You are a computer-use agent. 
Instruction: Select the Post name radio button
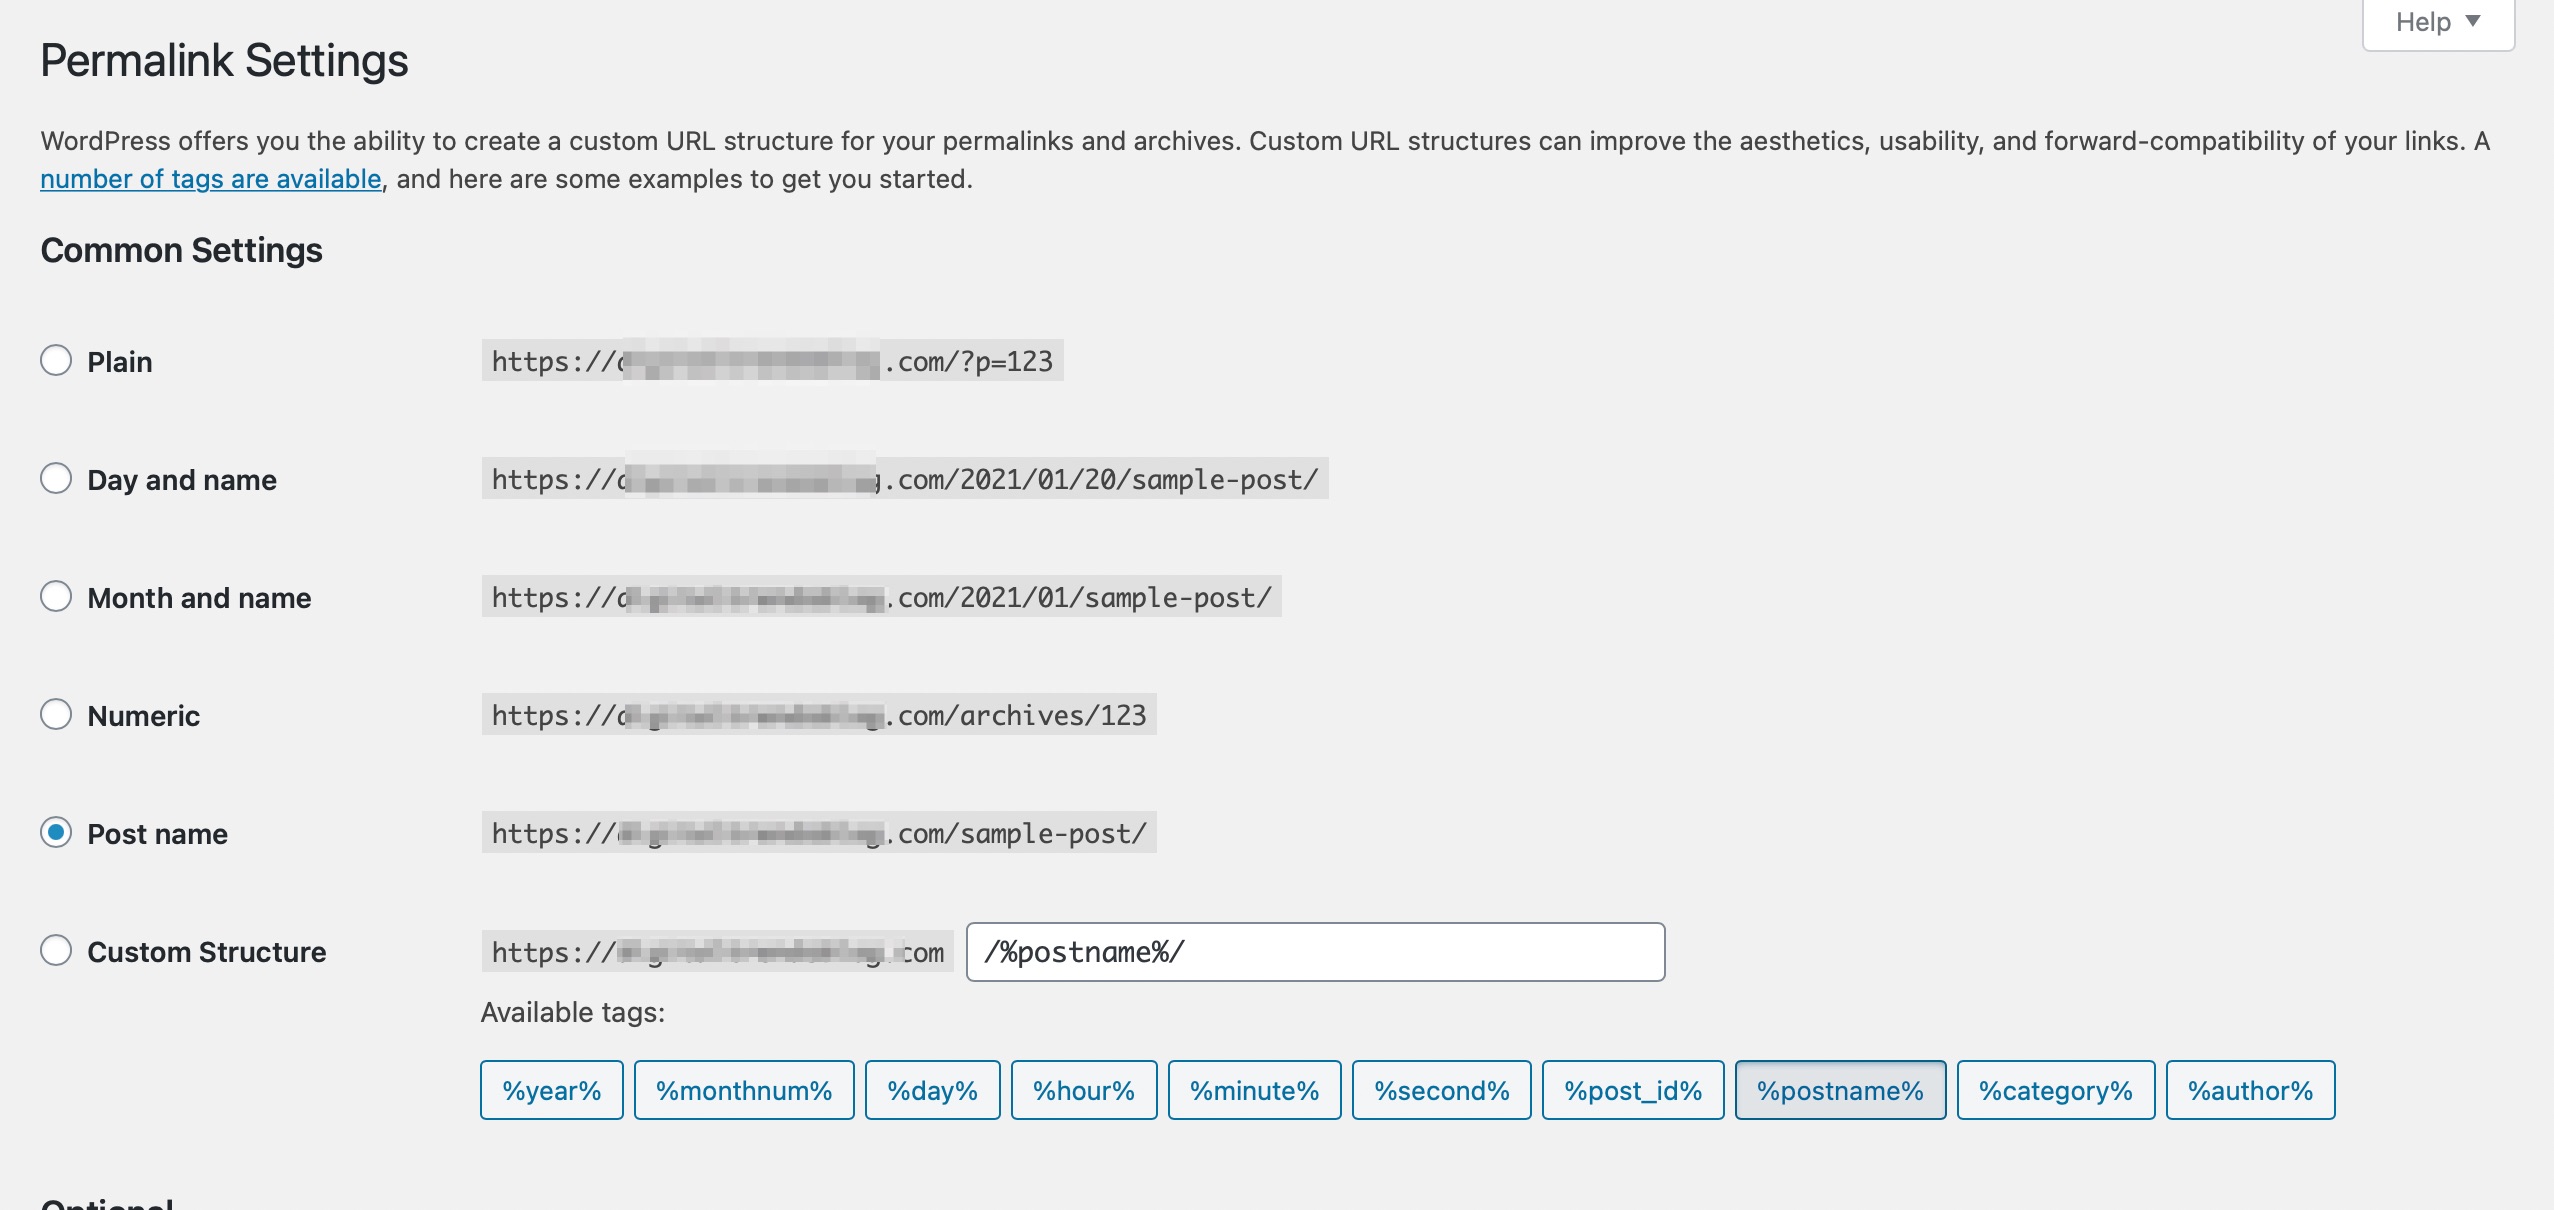[x=57, y=832]
